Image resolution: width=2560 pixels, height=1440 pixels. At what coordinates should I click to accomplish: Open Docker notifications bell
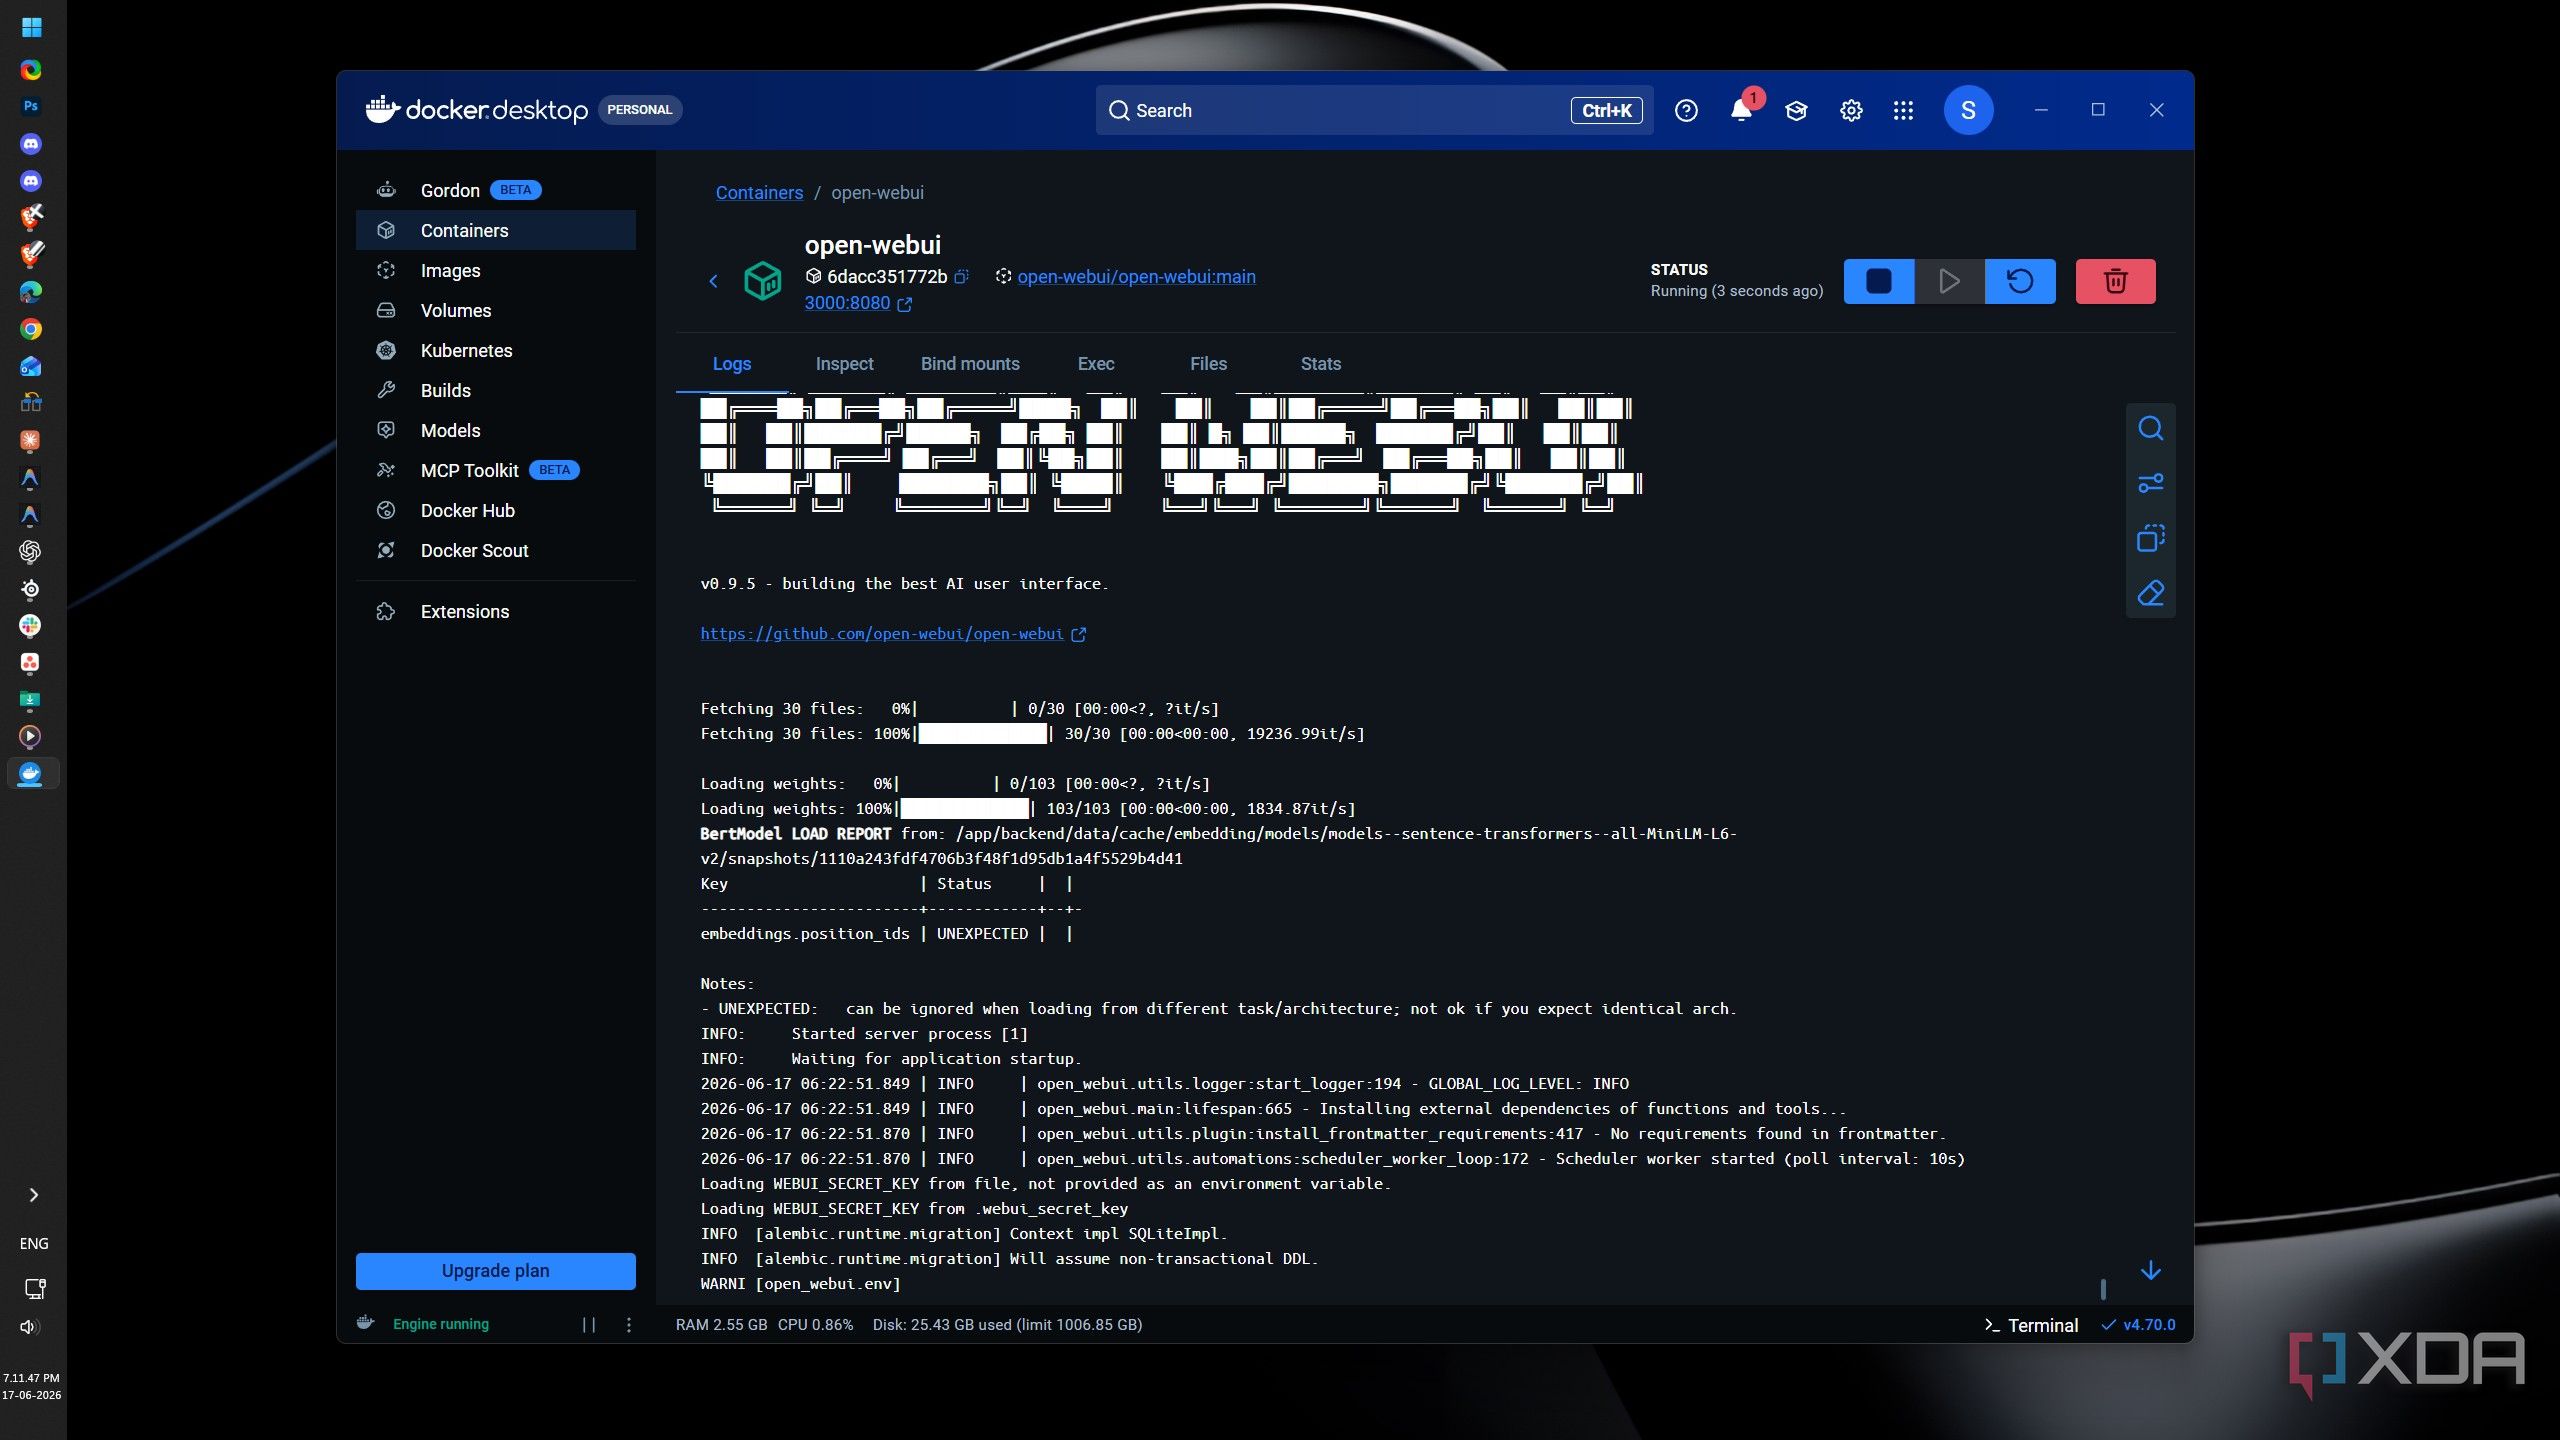[x=1741, y=111]
